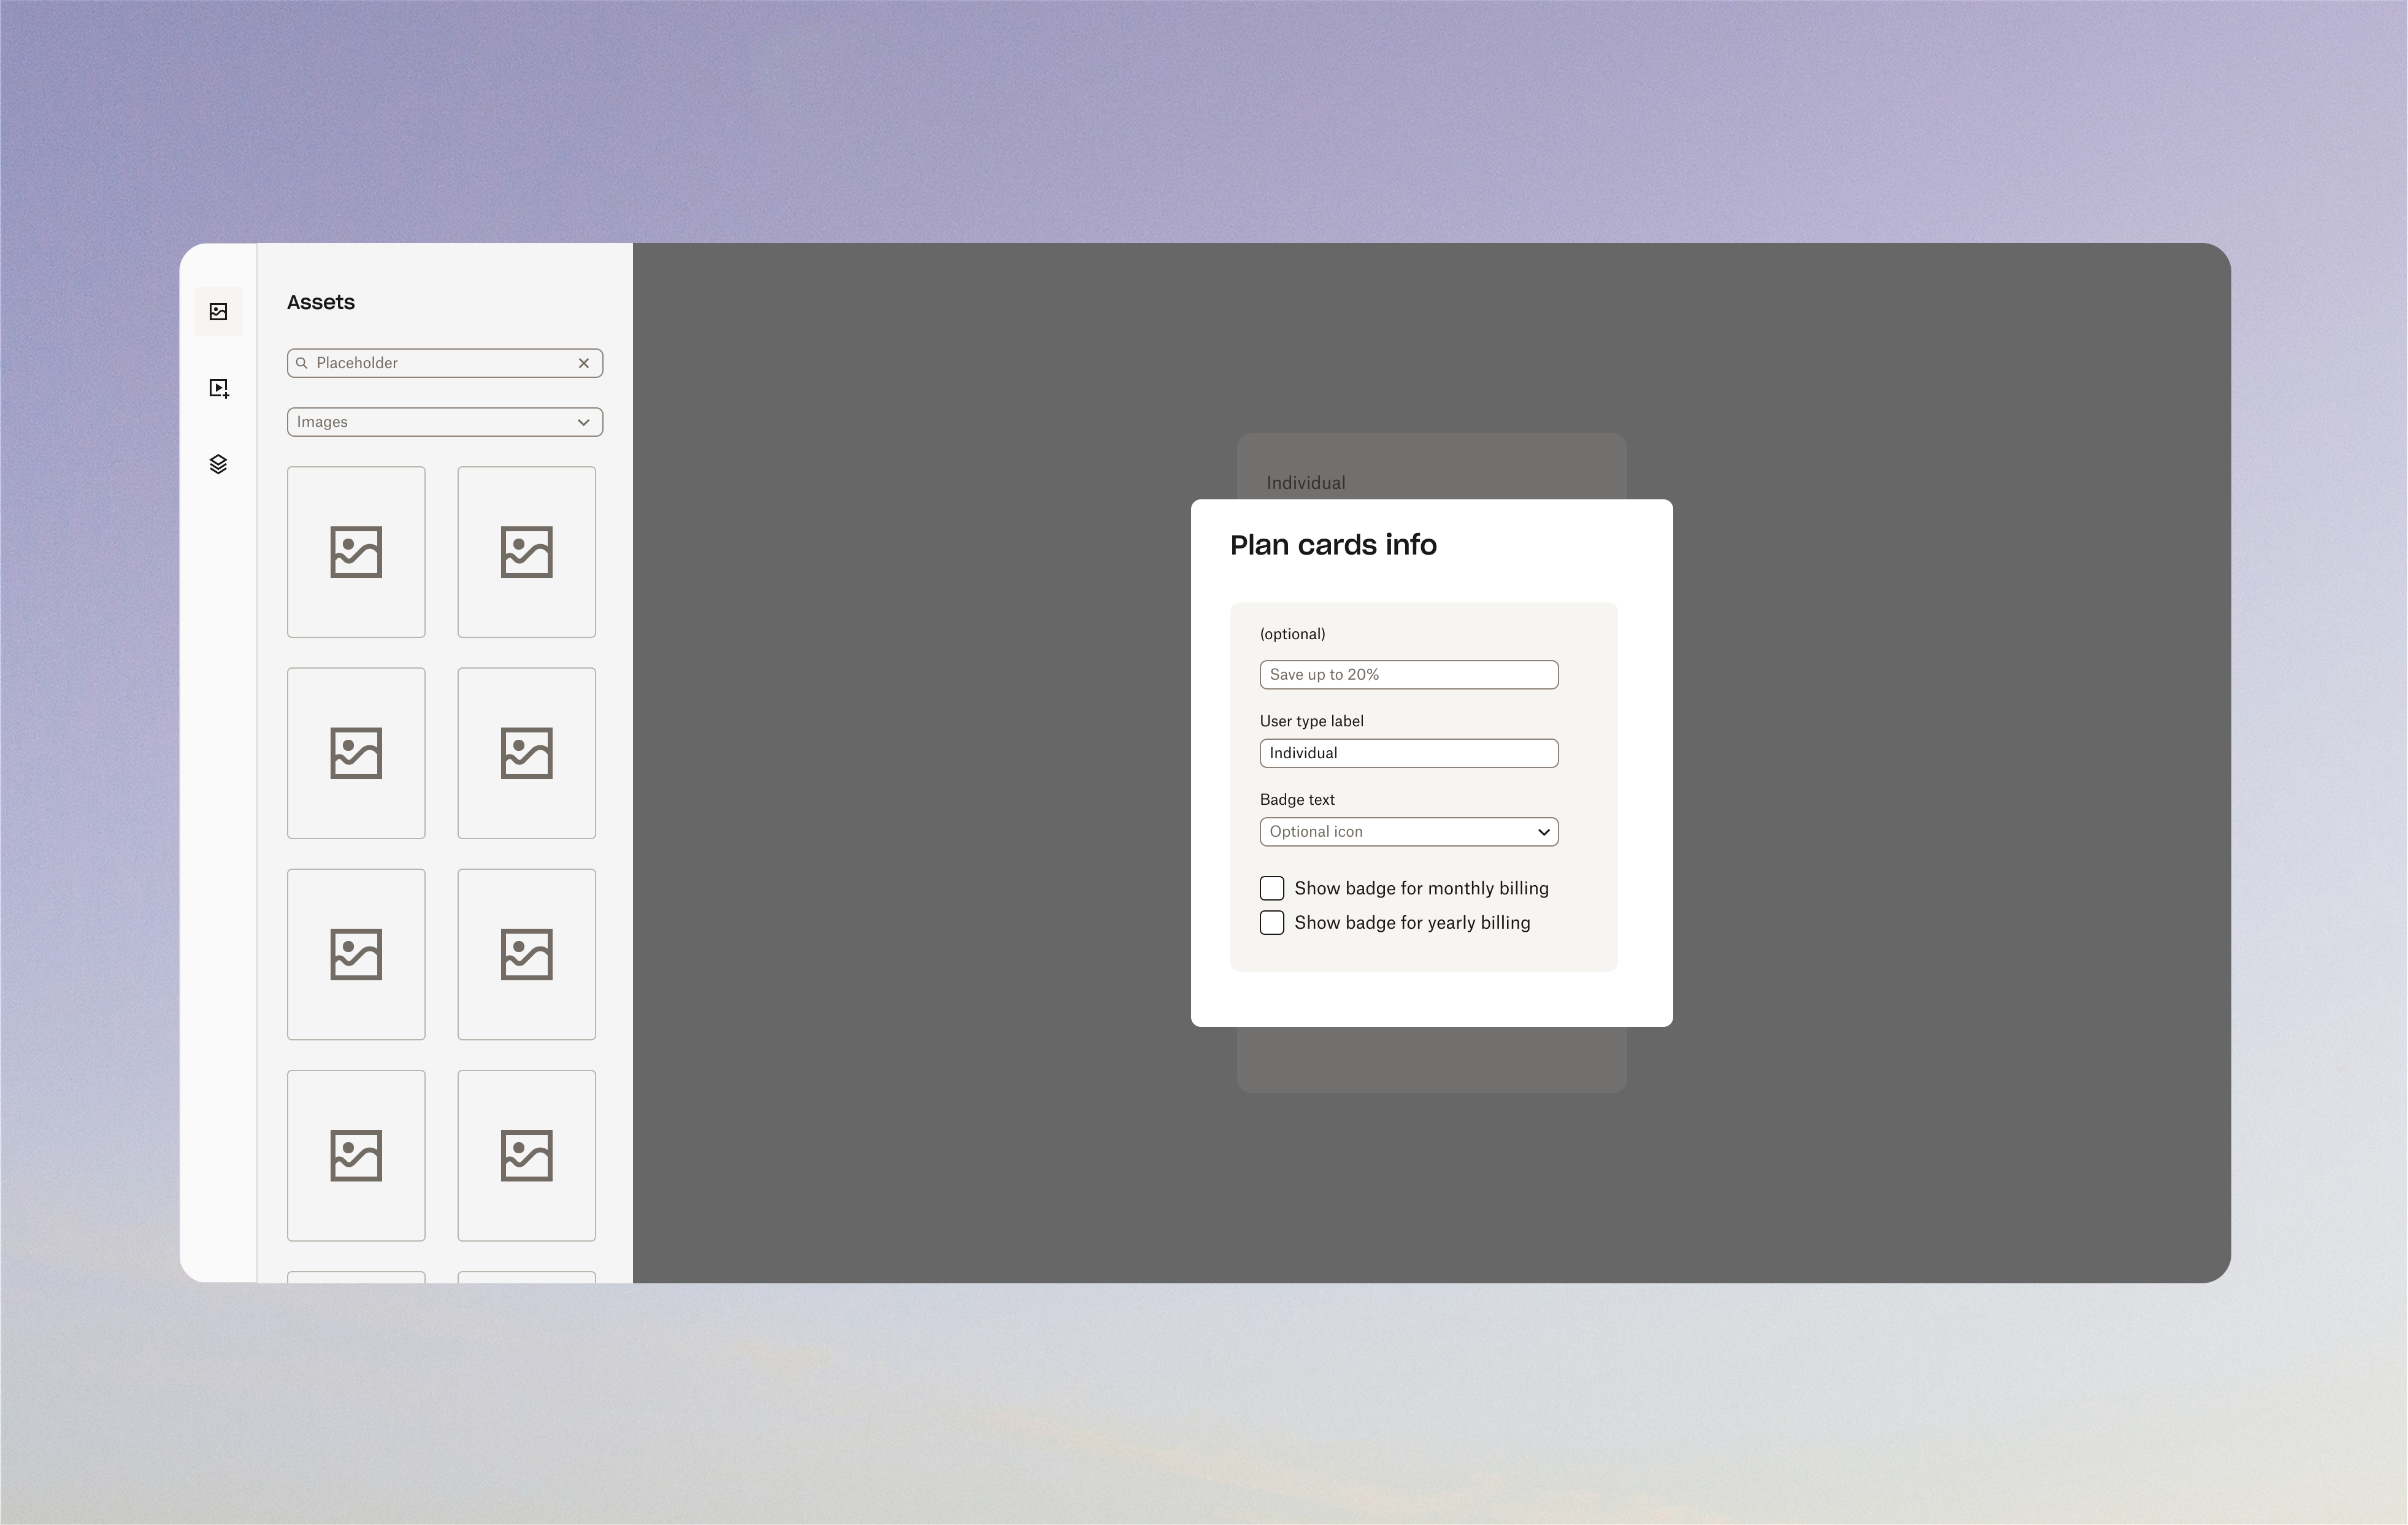Choose the fourth-row left image thumbnail
The height and width of the screenshot is (1525, 2408).
(x=356, y=1155)
